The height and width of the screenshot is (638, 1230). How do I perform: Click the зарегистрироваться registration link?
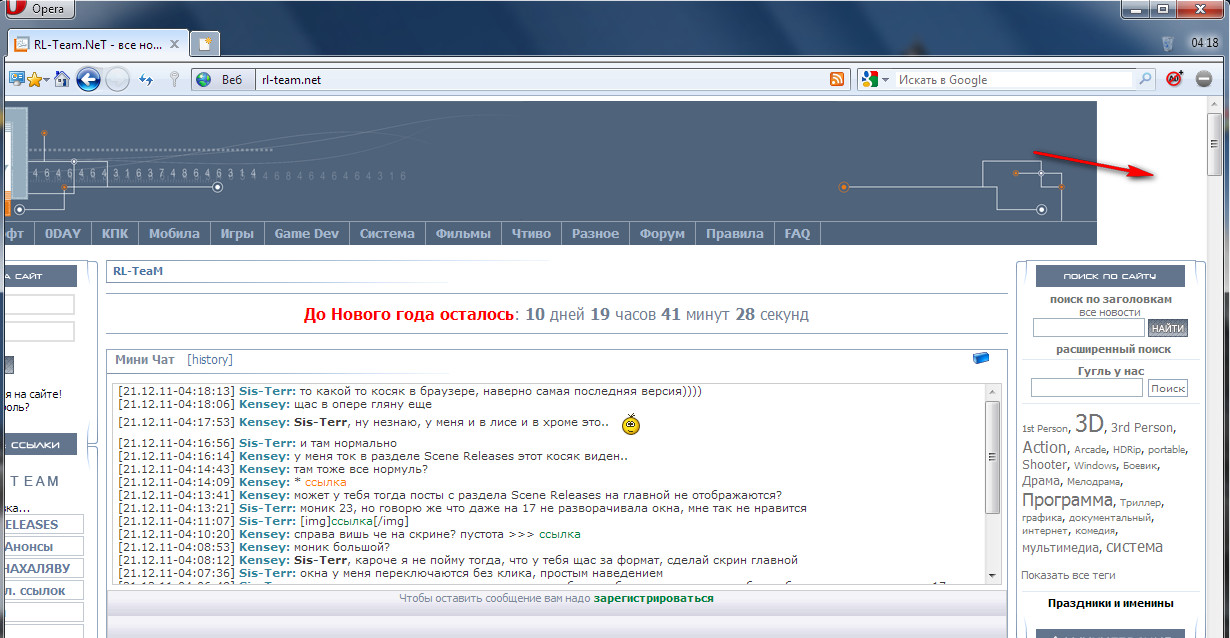(653, 598)
